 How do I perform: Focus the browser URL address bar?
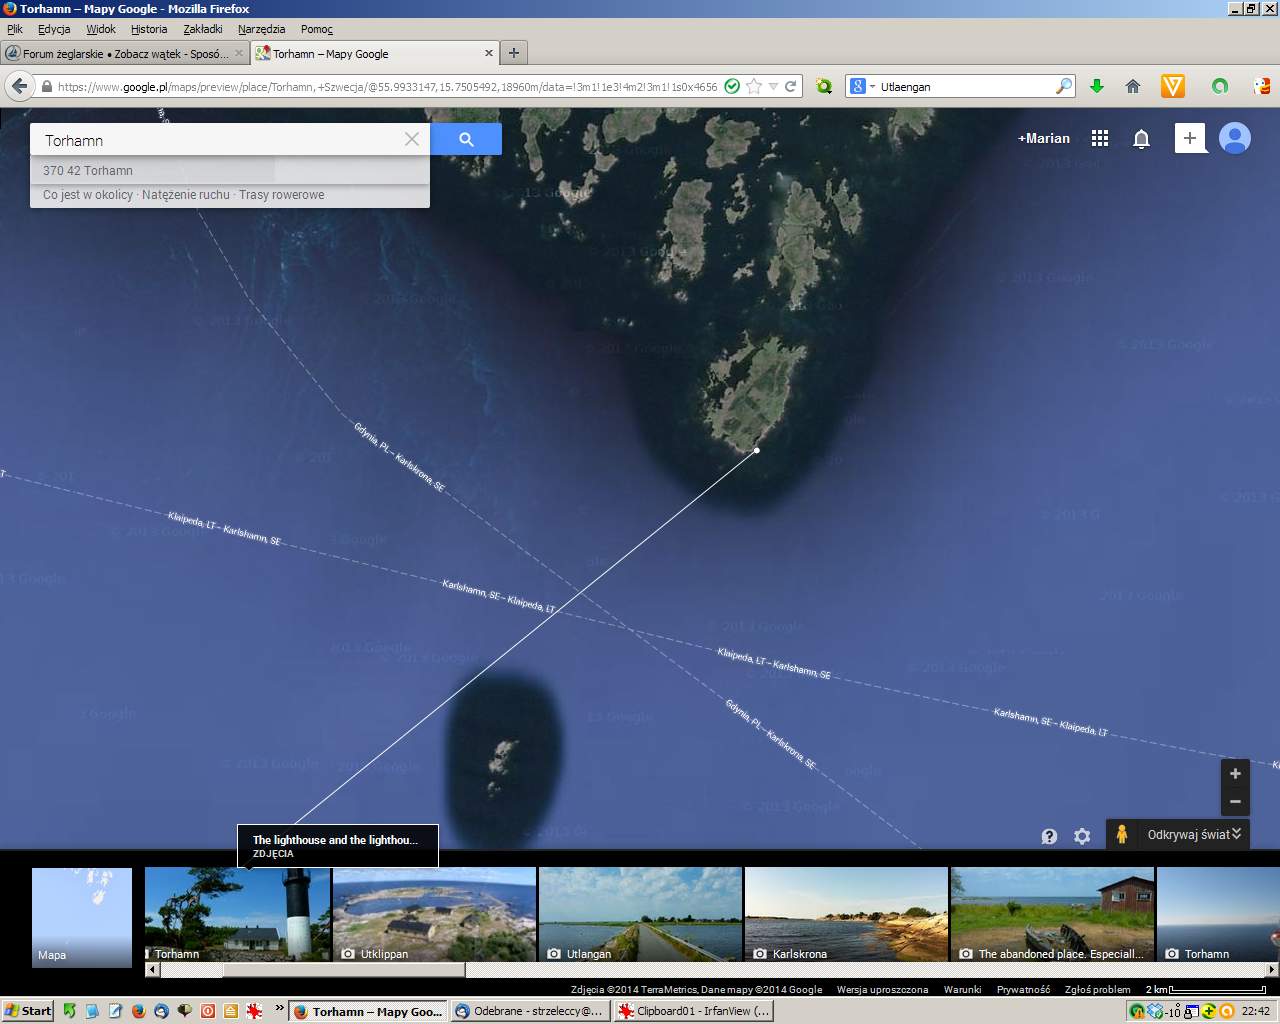pyautogui.click(x=385, y=87)
